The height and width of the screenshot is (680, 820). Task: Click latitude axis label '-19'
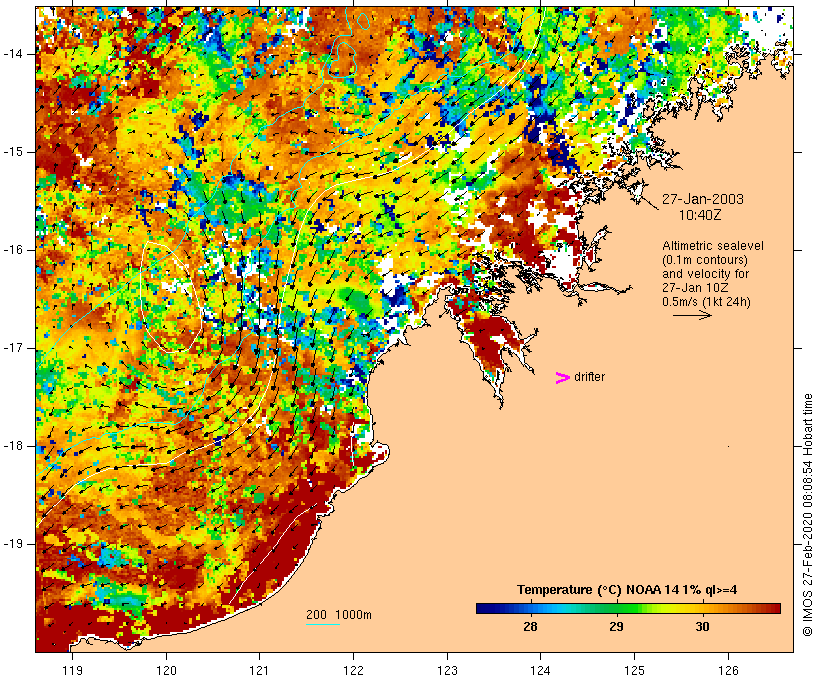[13, 544]
